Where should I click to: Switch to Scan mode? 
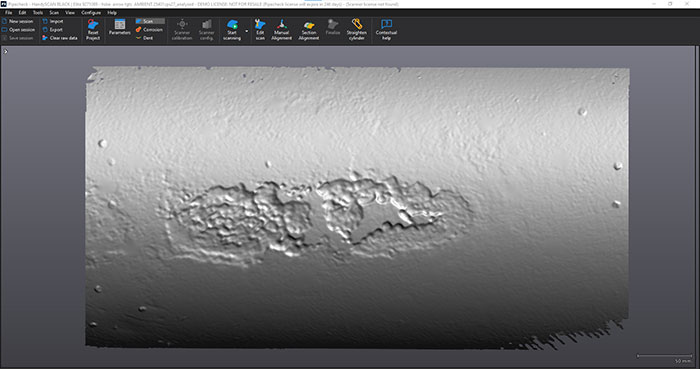(150, 21)
